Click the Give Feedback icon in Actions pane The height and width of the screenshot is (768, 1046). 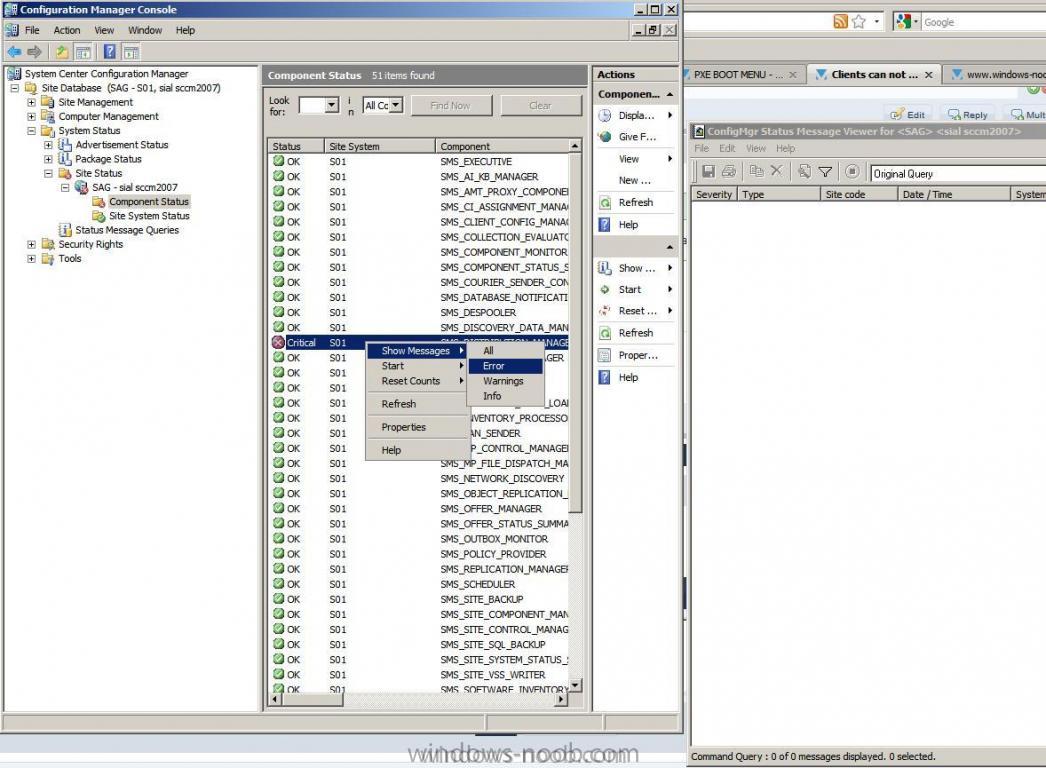604,137
